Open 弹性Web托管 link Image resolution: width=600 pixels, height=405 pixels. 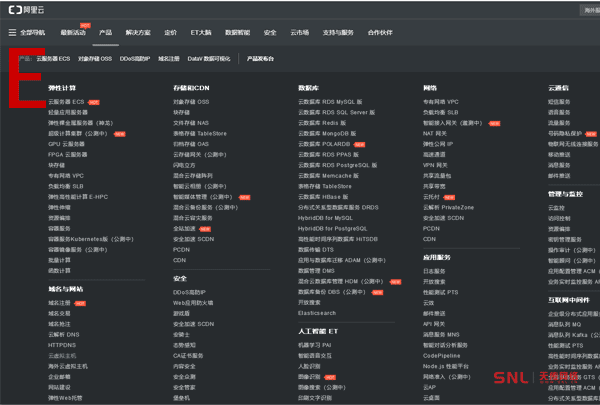[x=65, y=398]
